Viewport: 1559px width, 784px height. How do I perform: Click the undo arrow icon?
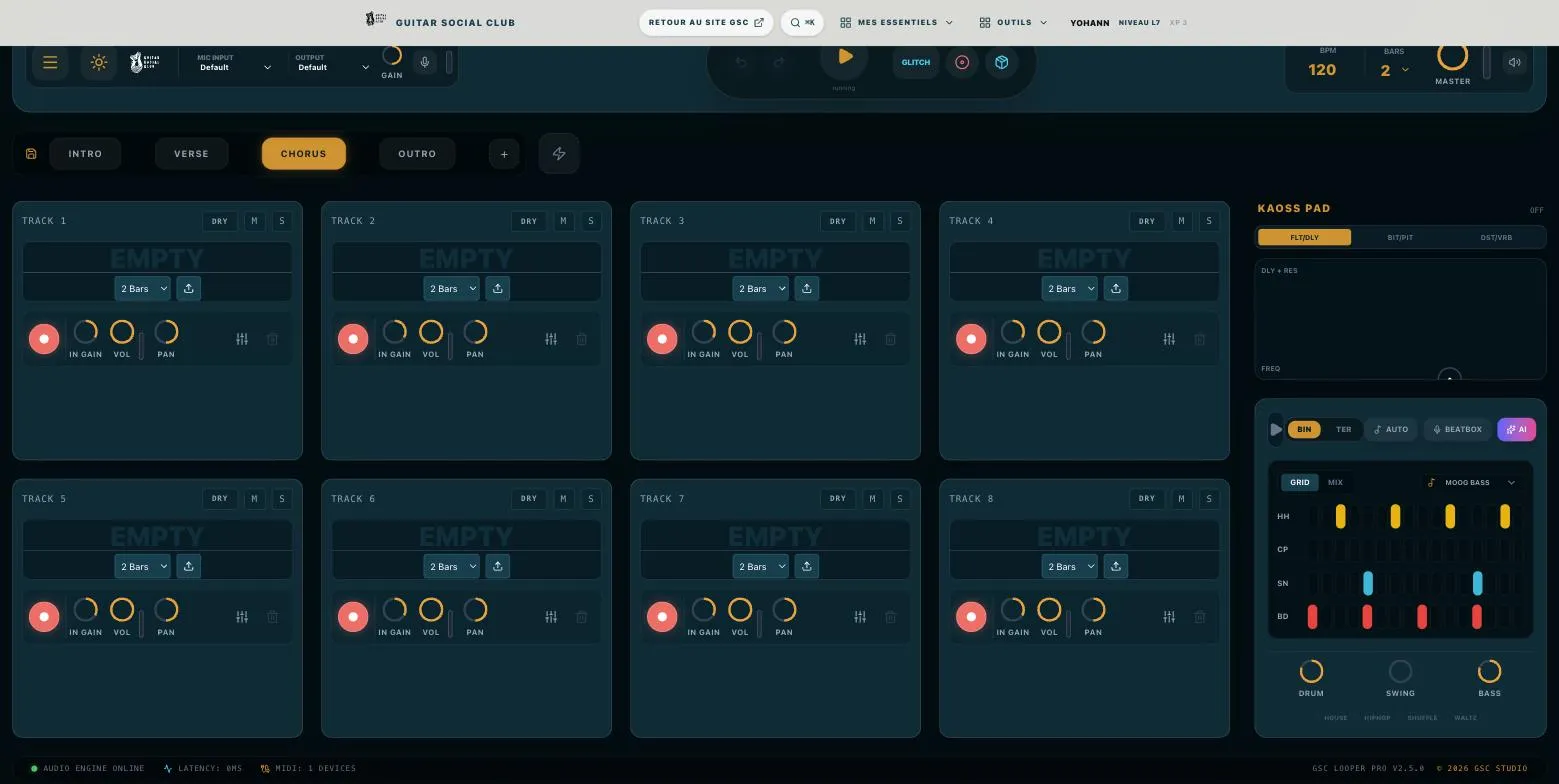[x=741, y=62]
